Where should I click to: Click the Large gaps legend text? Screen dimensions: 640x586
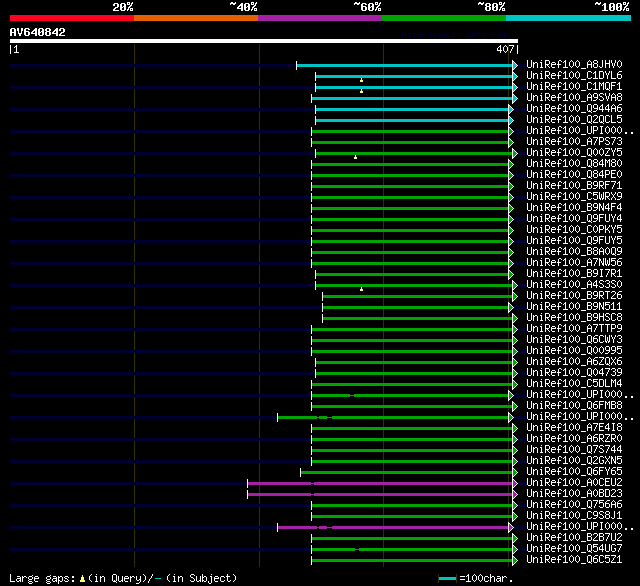point(123,578)
